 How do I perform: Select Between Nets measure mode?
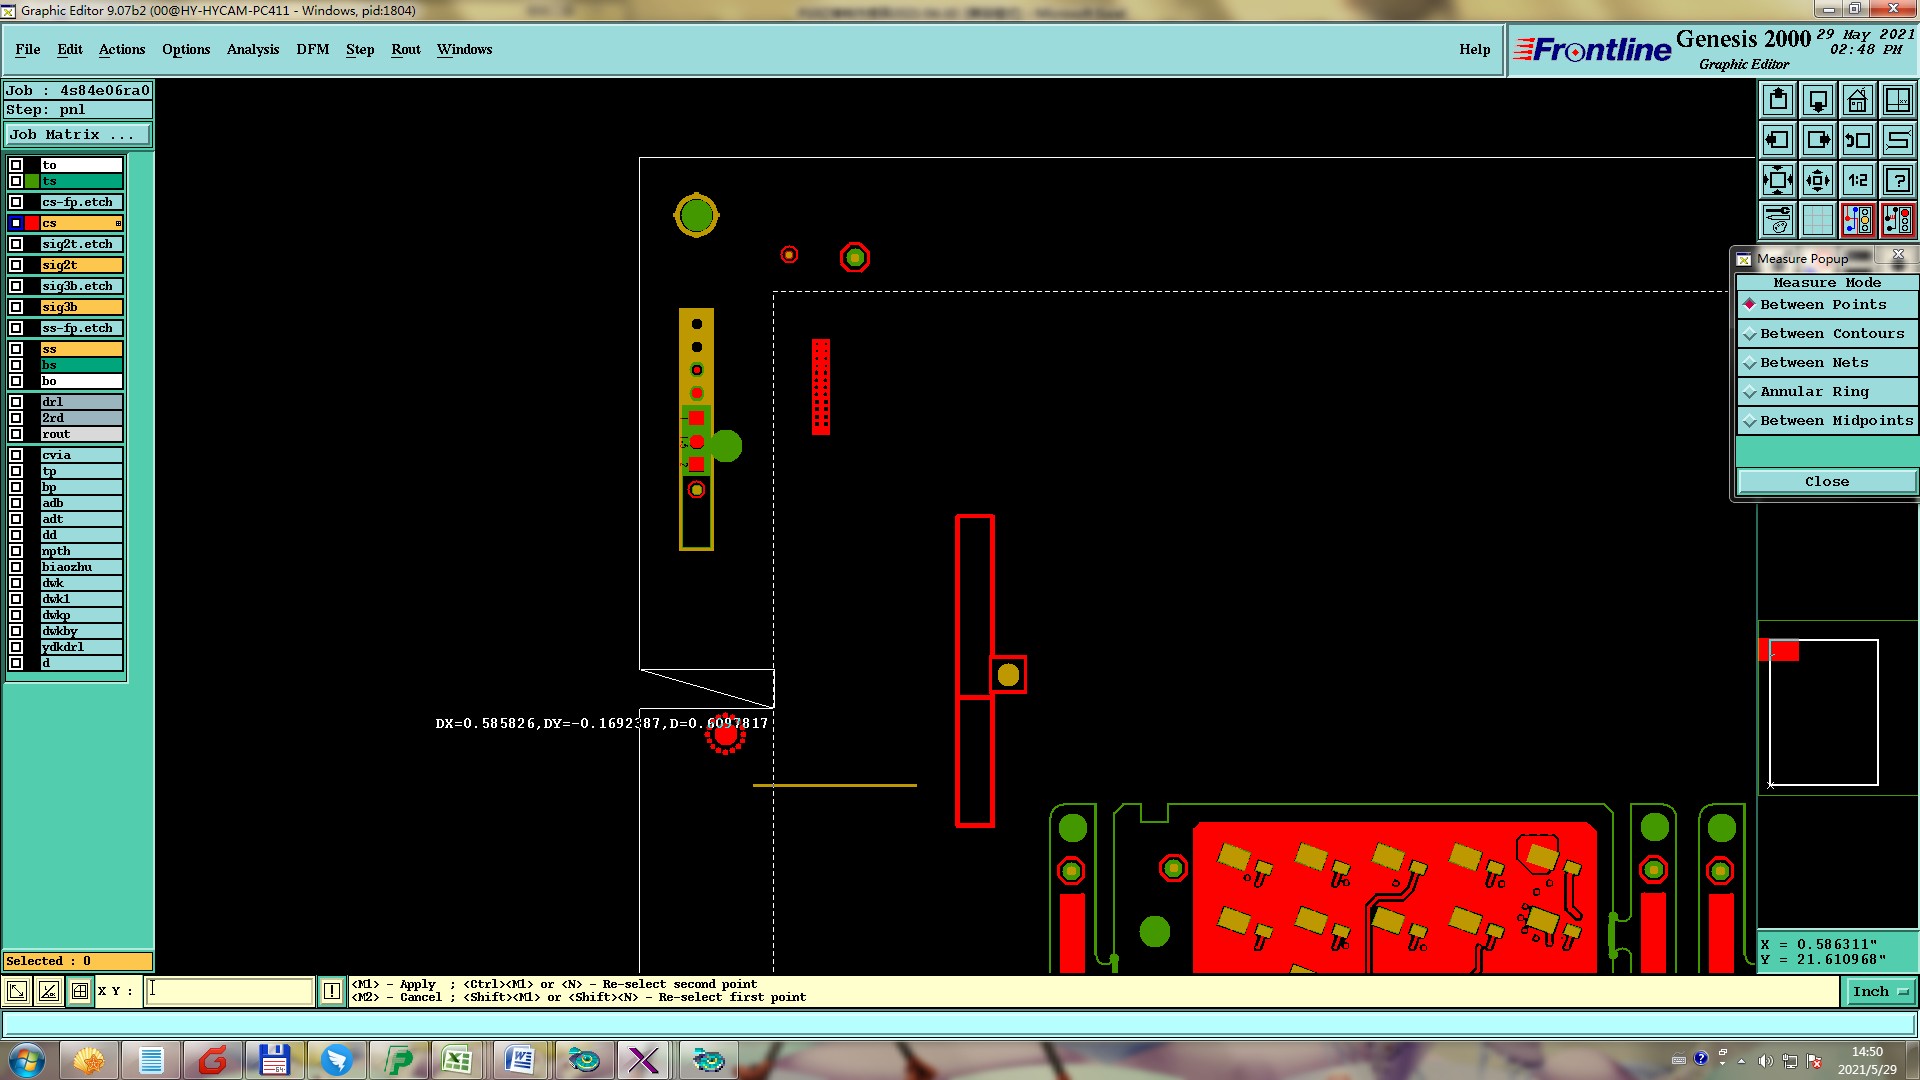click(x=1827, y=363)
